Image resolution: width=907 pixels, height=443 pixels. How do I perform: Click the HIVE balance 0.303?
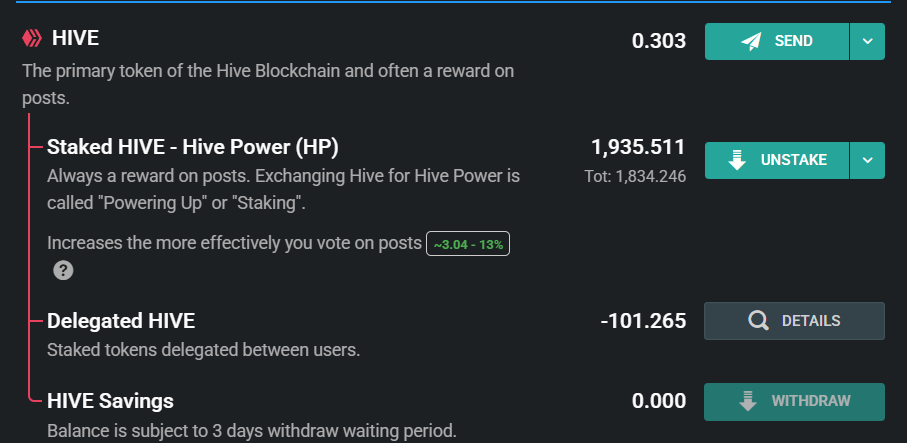[659, 41]
